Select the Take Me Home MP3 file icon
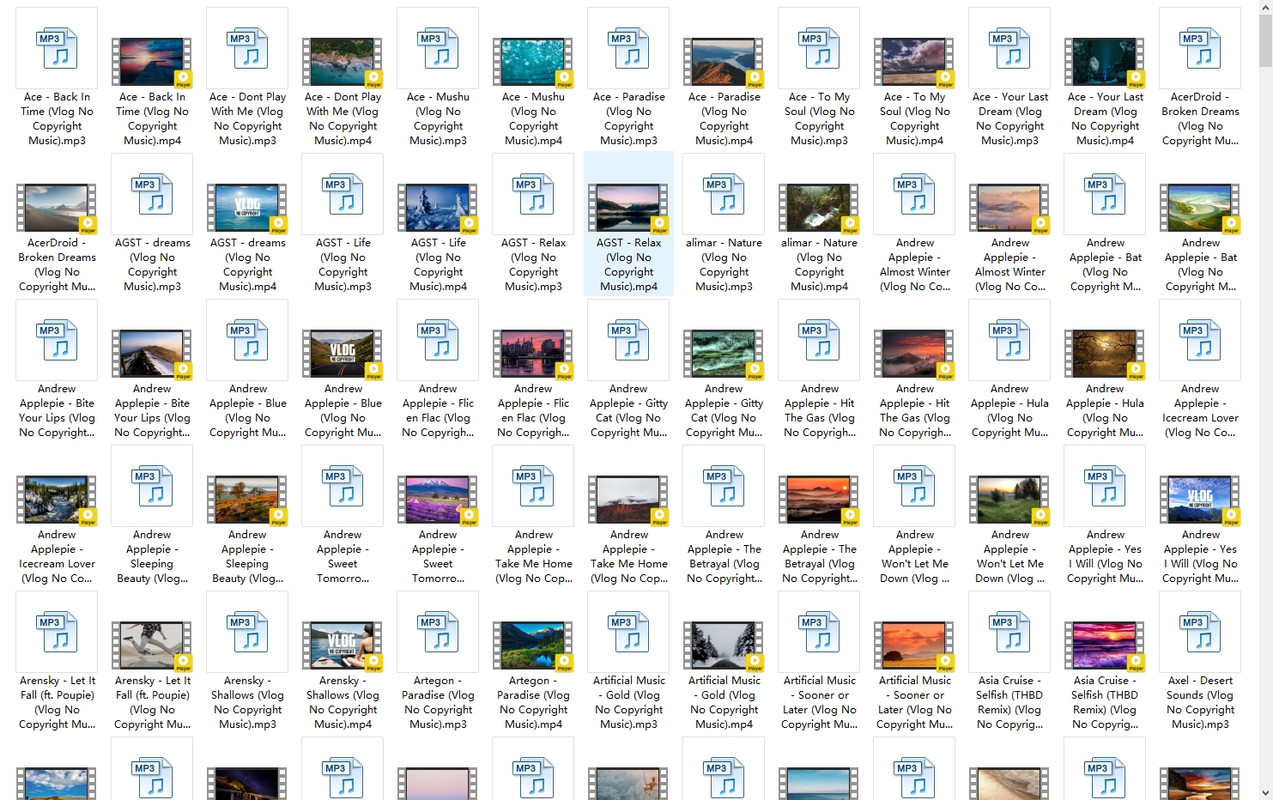Screen dimensions: 1273x800 534,486
